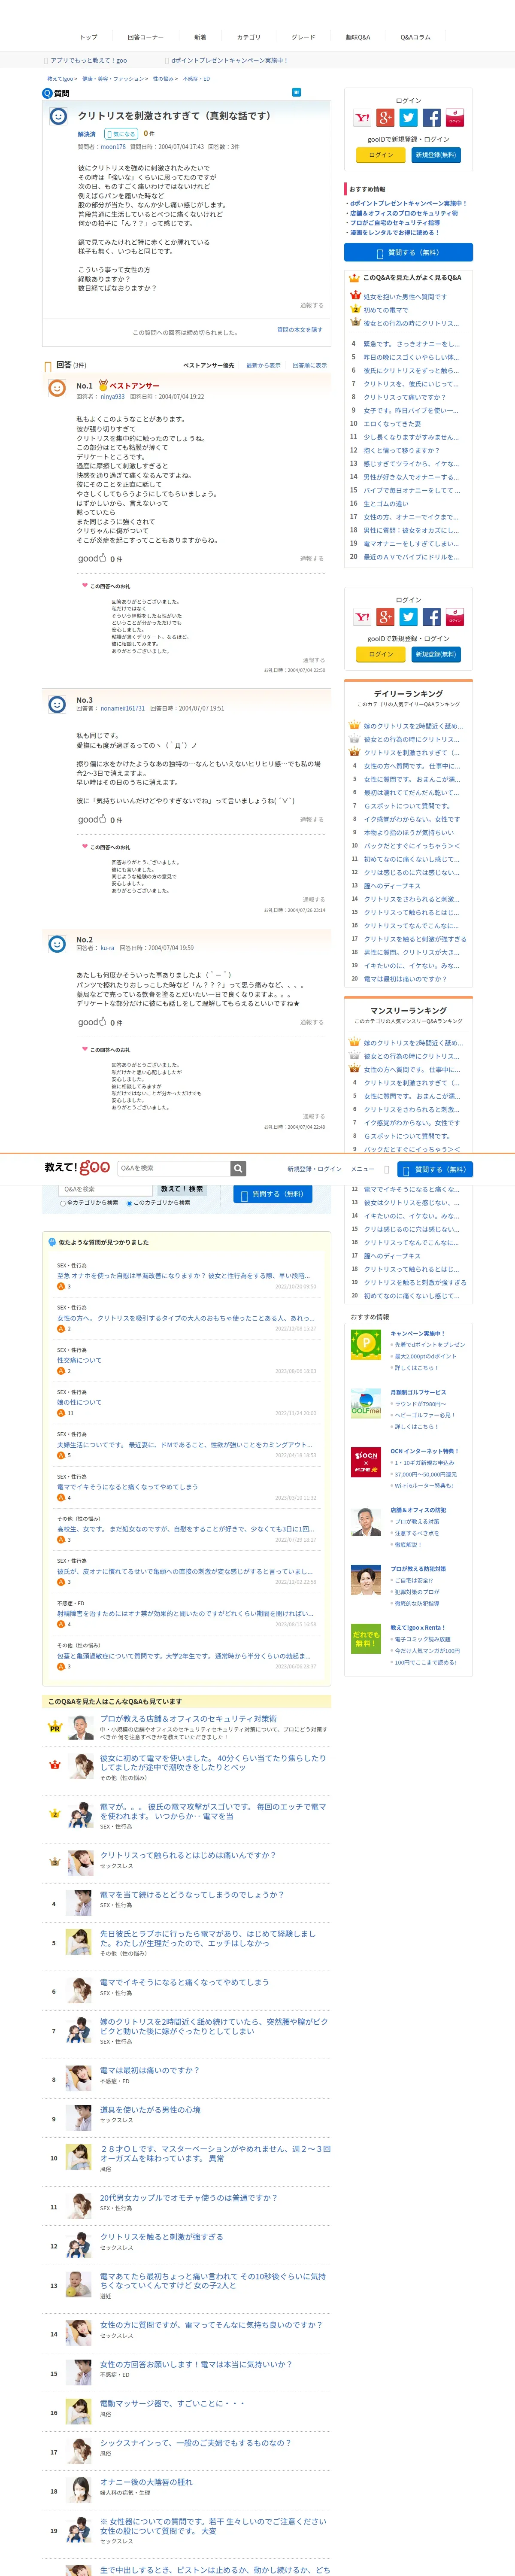Open the Q&Aコラム navigation tab

click(415, 37)
